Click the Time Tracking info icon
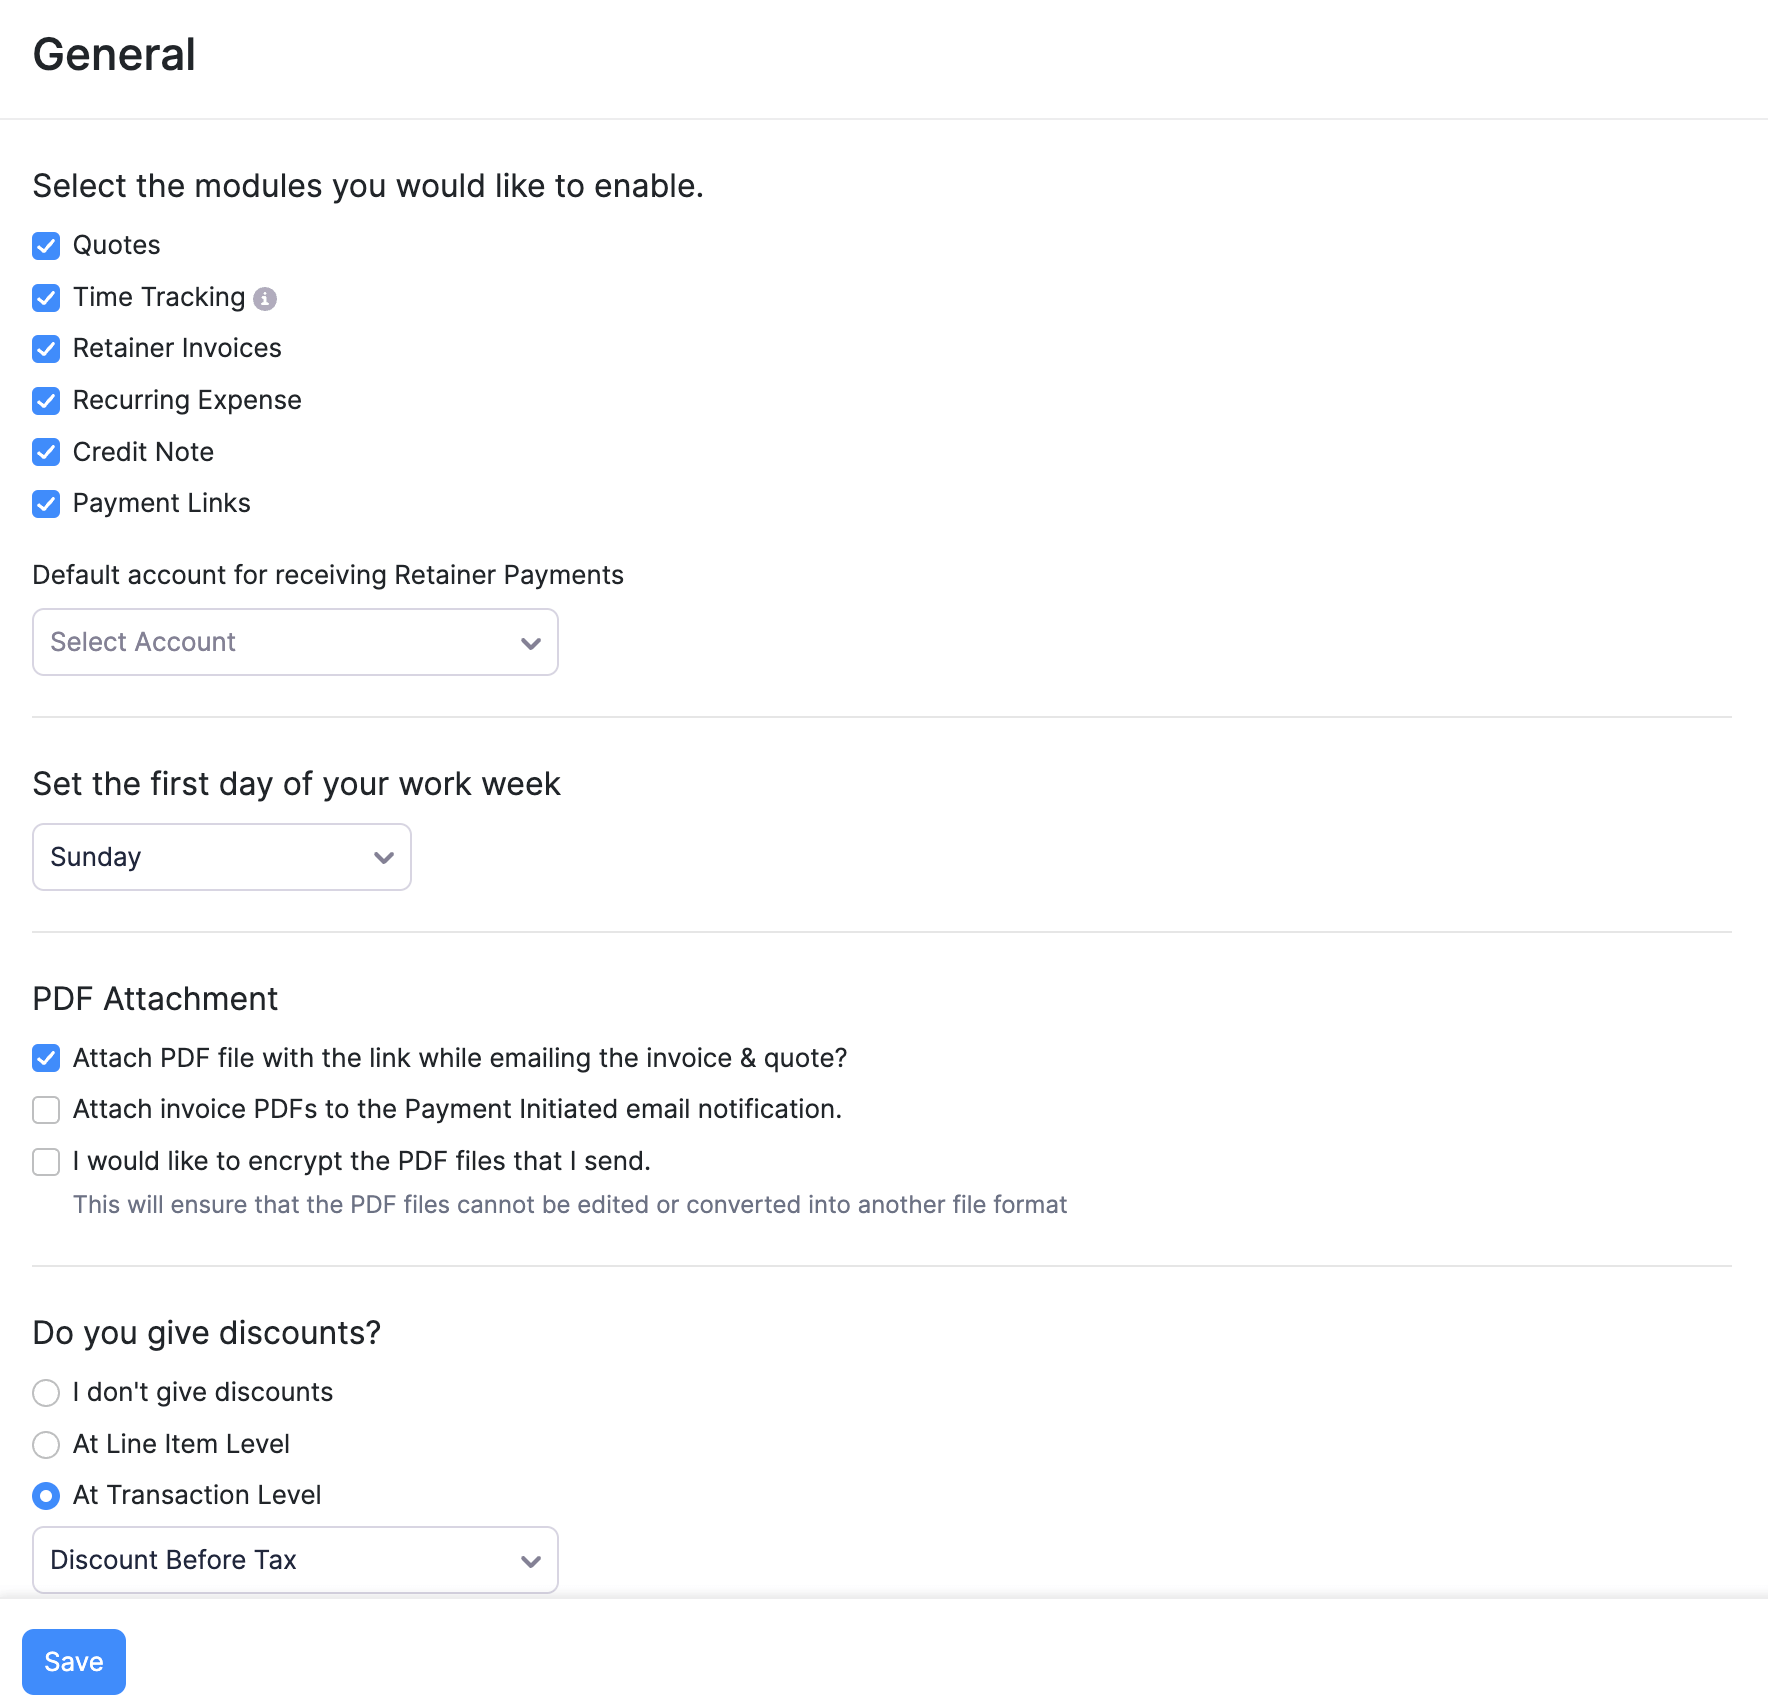1768x1699 pixels. click(x=265, y=299)
